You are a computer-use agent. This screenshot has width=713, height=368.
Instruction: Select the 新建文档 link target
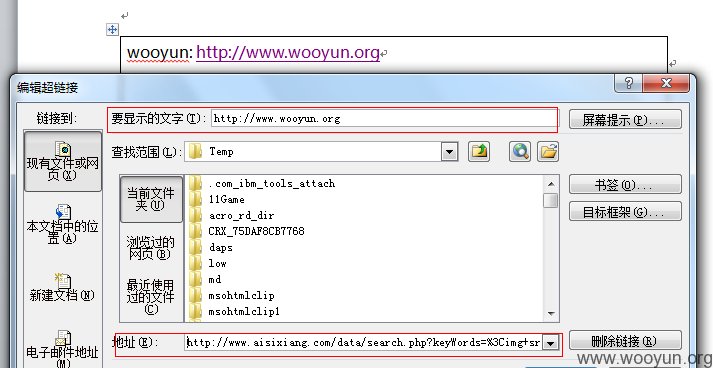click(x=63, y=287)
